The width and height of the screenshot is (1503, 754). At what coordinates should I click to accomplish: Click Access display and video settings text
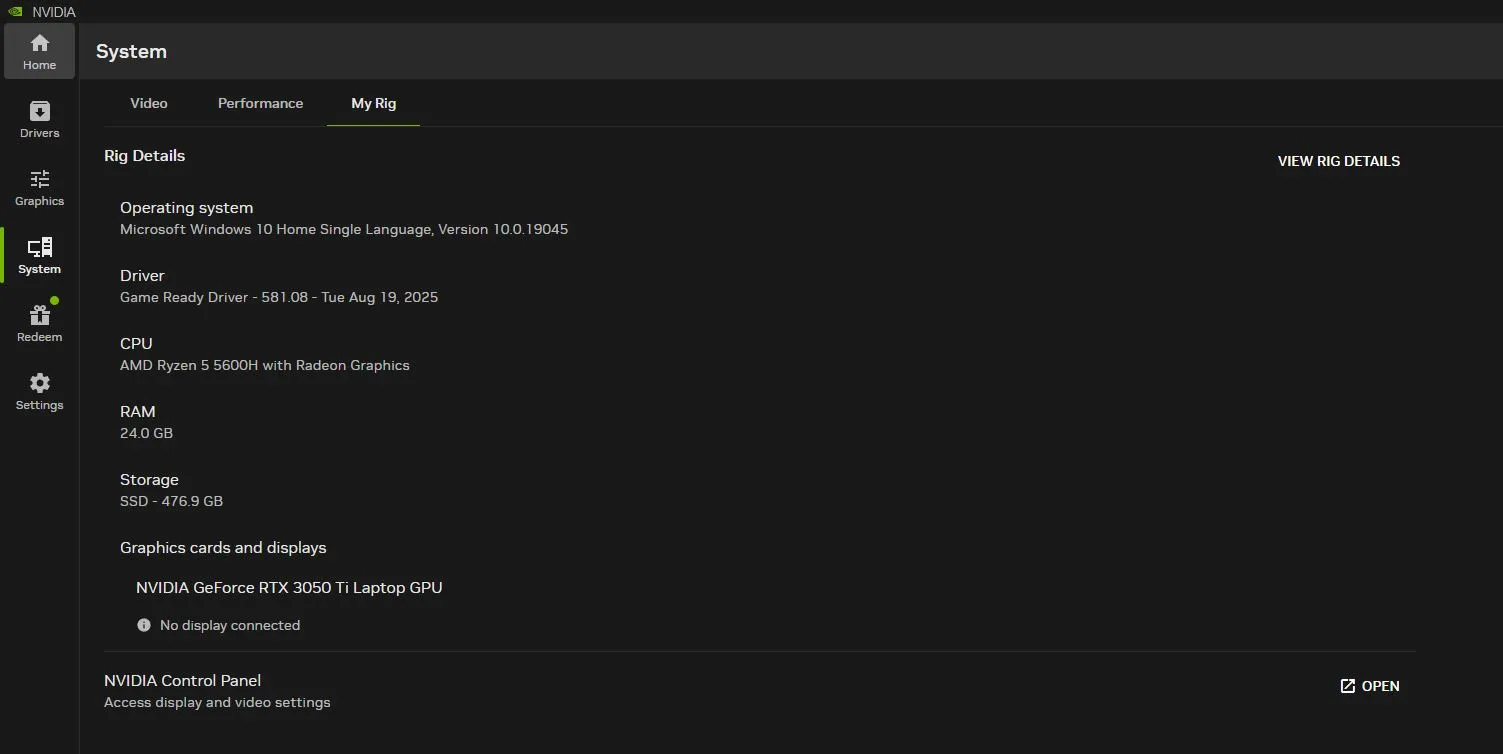(x=217, y=702)
